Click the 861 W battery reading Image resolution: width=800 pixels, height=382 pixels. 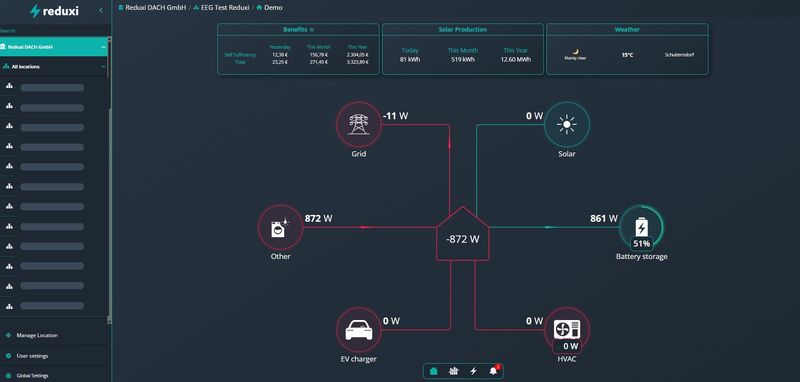(x=604, y=218)
